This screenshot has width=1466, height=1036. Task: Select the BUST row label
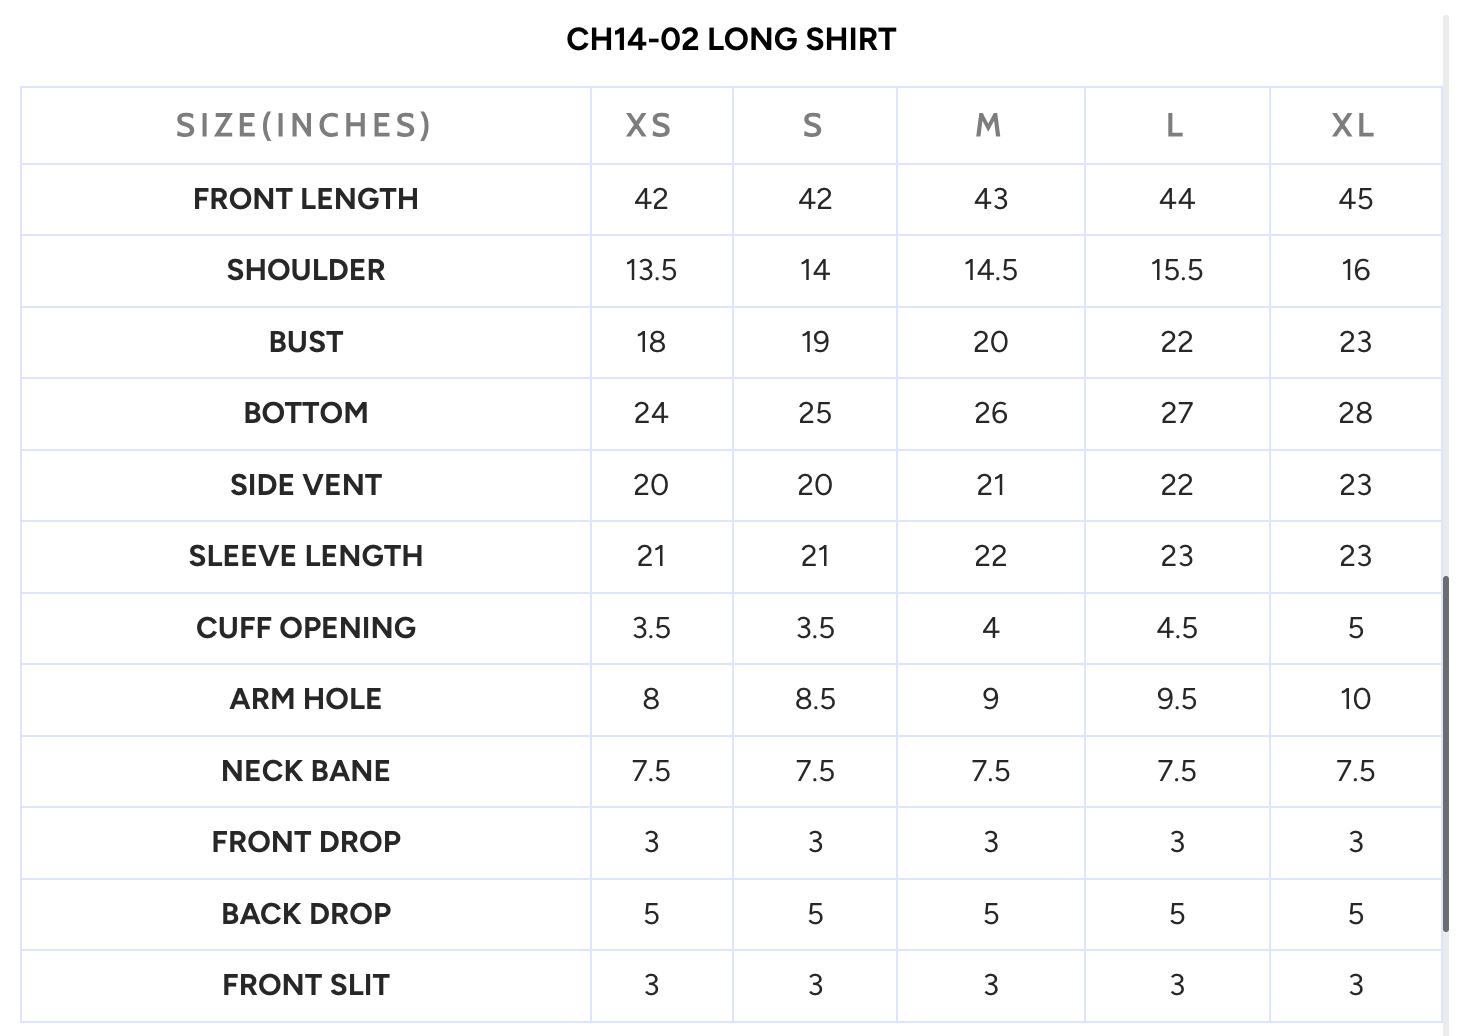point(306,342)
